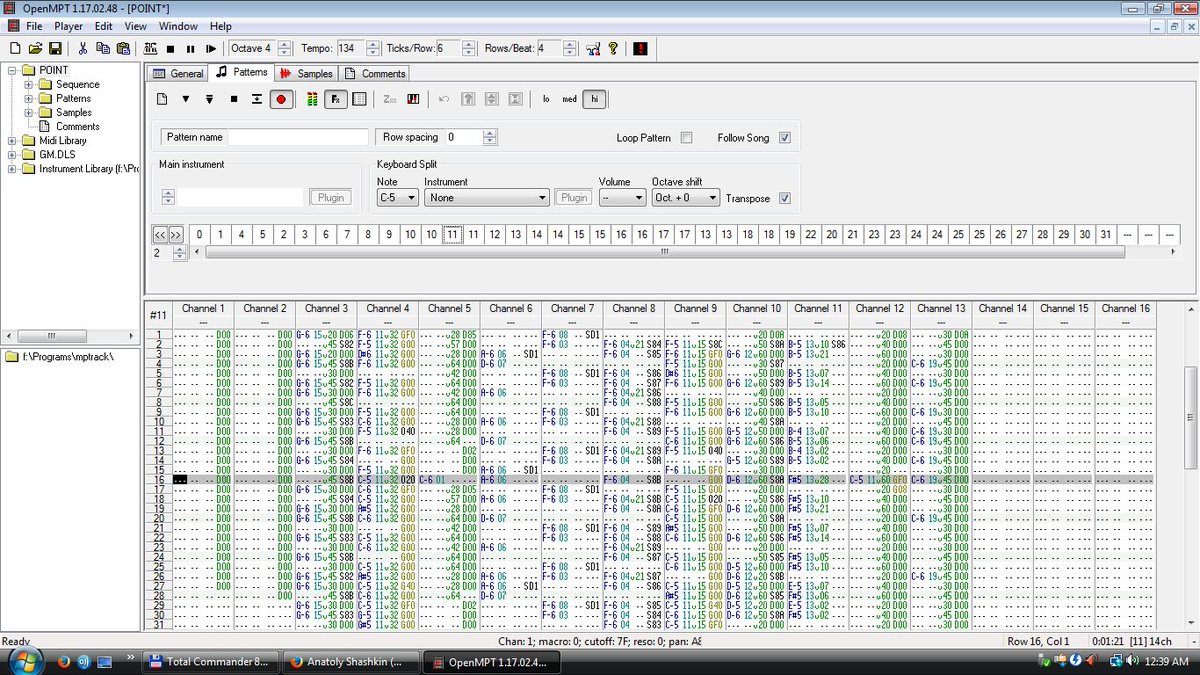This screenshot has width=1200, height=675.
Task: Enable the Loop Pattern checkbox
Action: [x=686, y=137]
